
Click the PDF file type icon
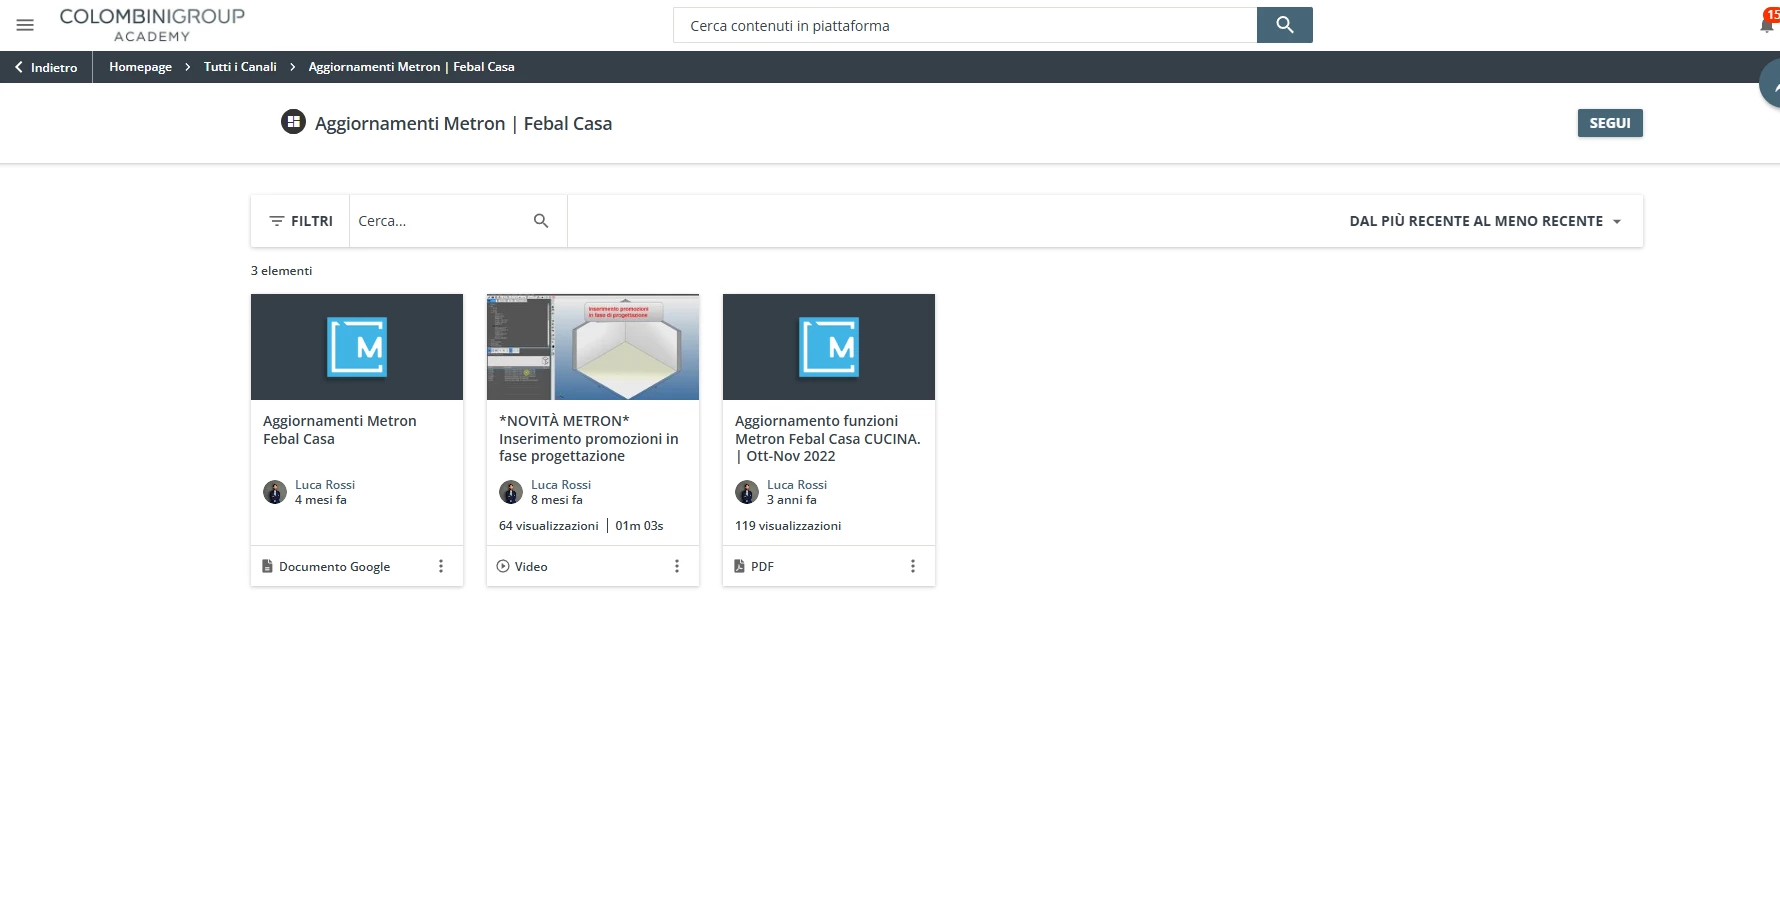click(x=739, y=566)
